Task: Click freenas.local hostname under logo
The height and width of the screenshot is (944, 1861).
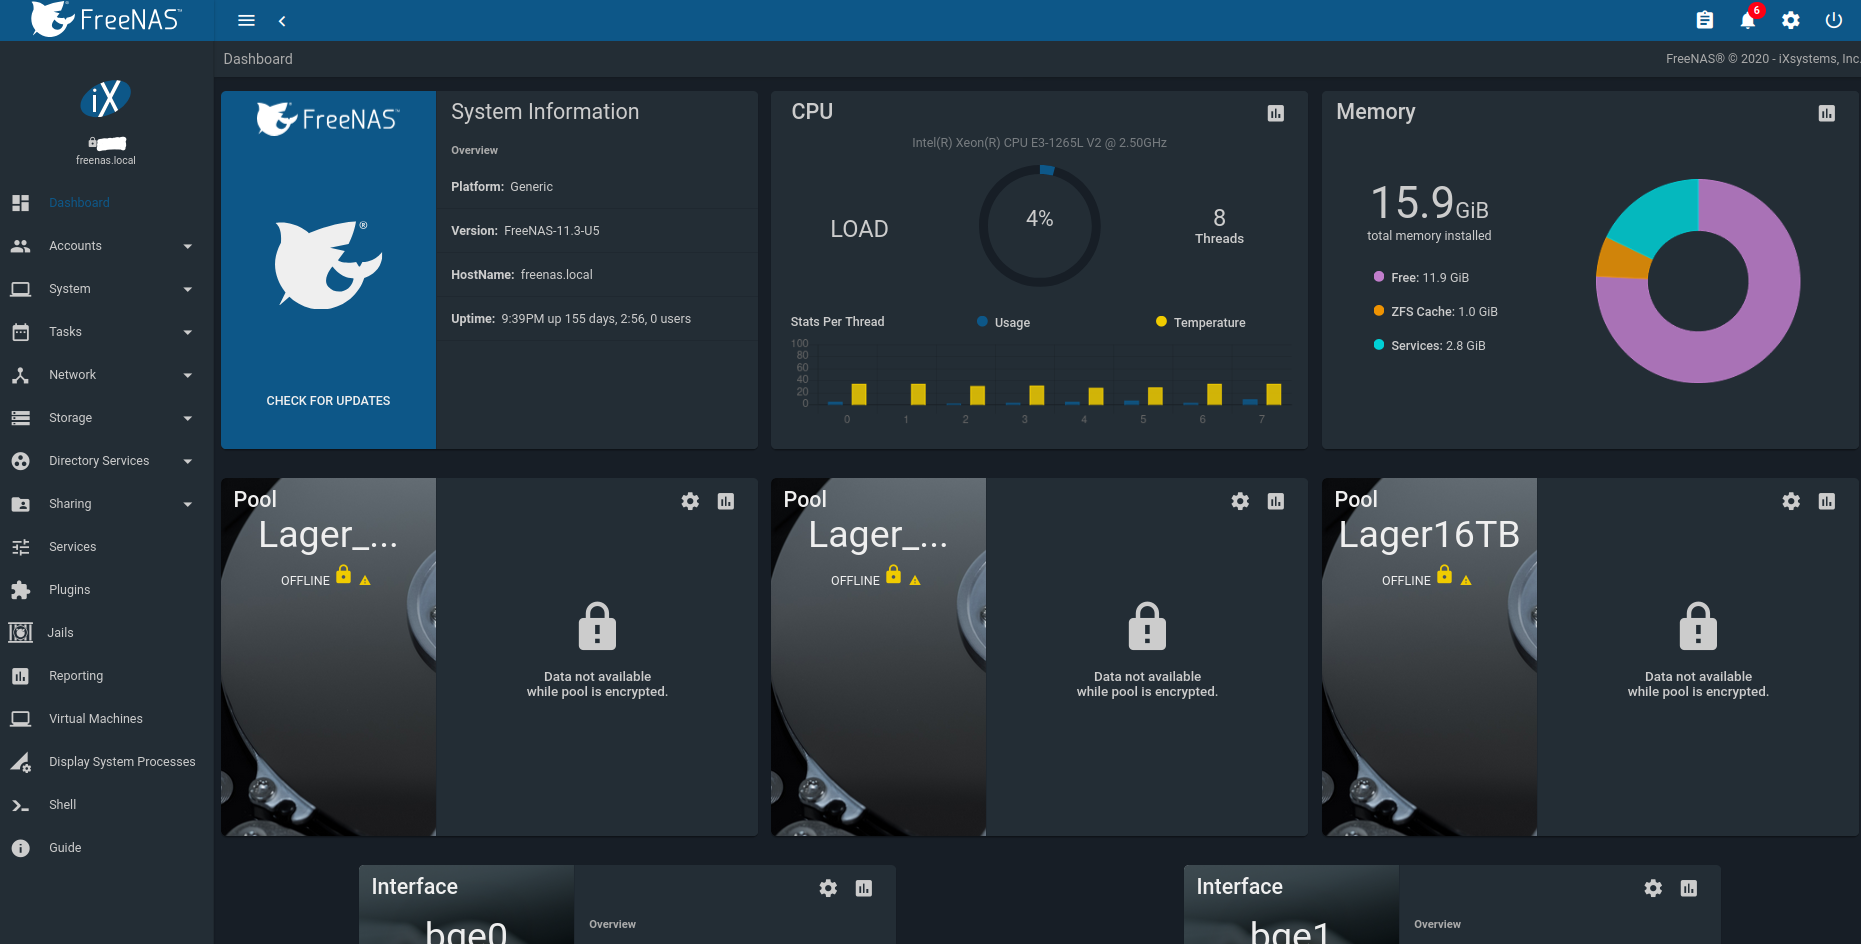Action: (106, 160)
